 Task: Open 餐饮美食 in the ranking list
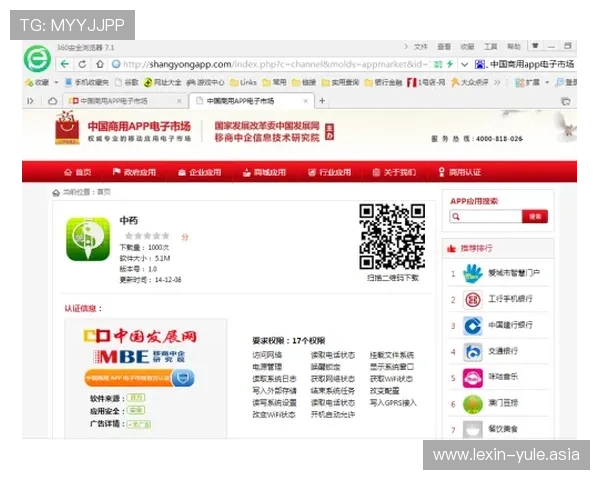[x=499, y=429]
